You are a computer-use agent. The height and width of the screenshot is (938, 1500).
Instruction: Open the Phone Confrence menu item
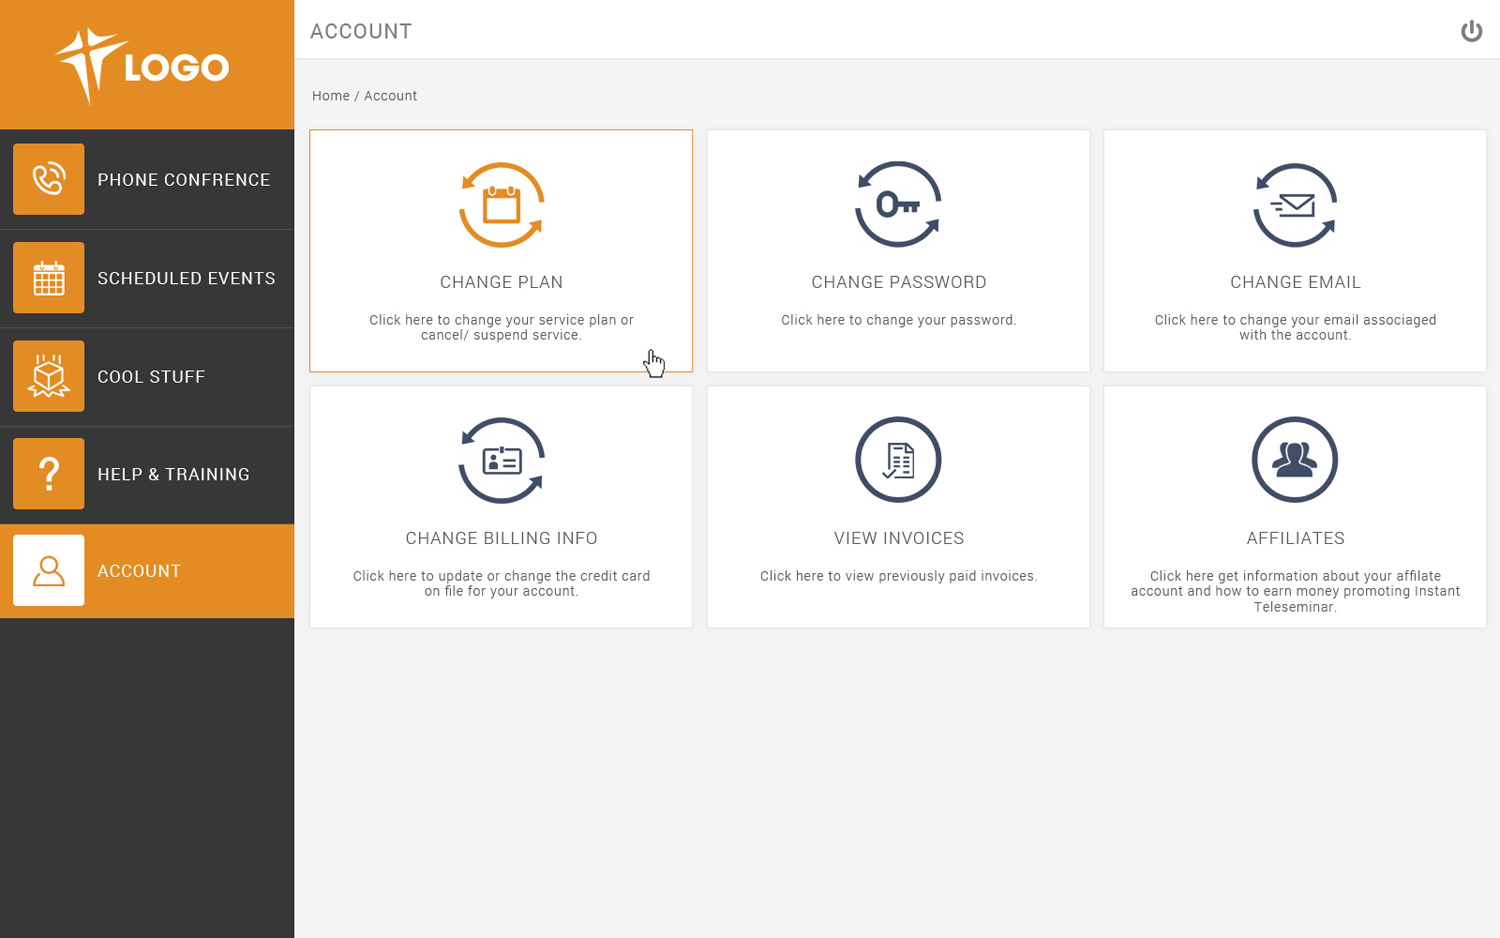184,180
